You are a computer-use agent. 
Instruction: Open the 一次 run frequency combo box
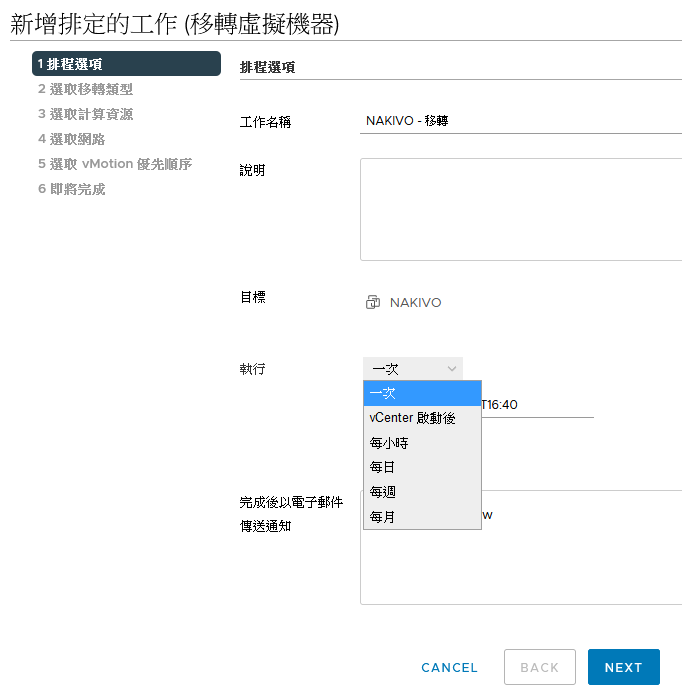413,368
